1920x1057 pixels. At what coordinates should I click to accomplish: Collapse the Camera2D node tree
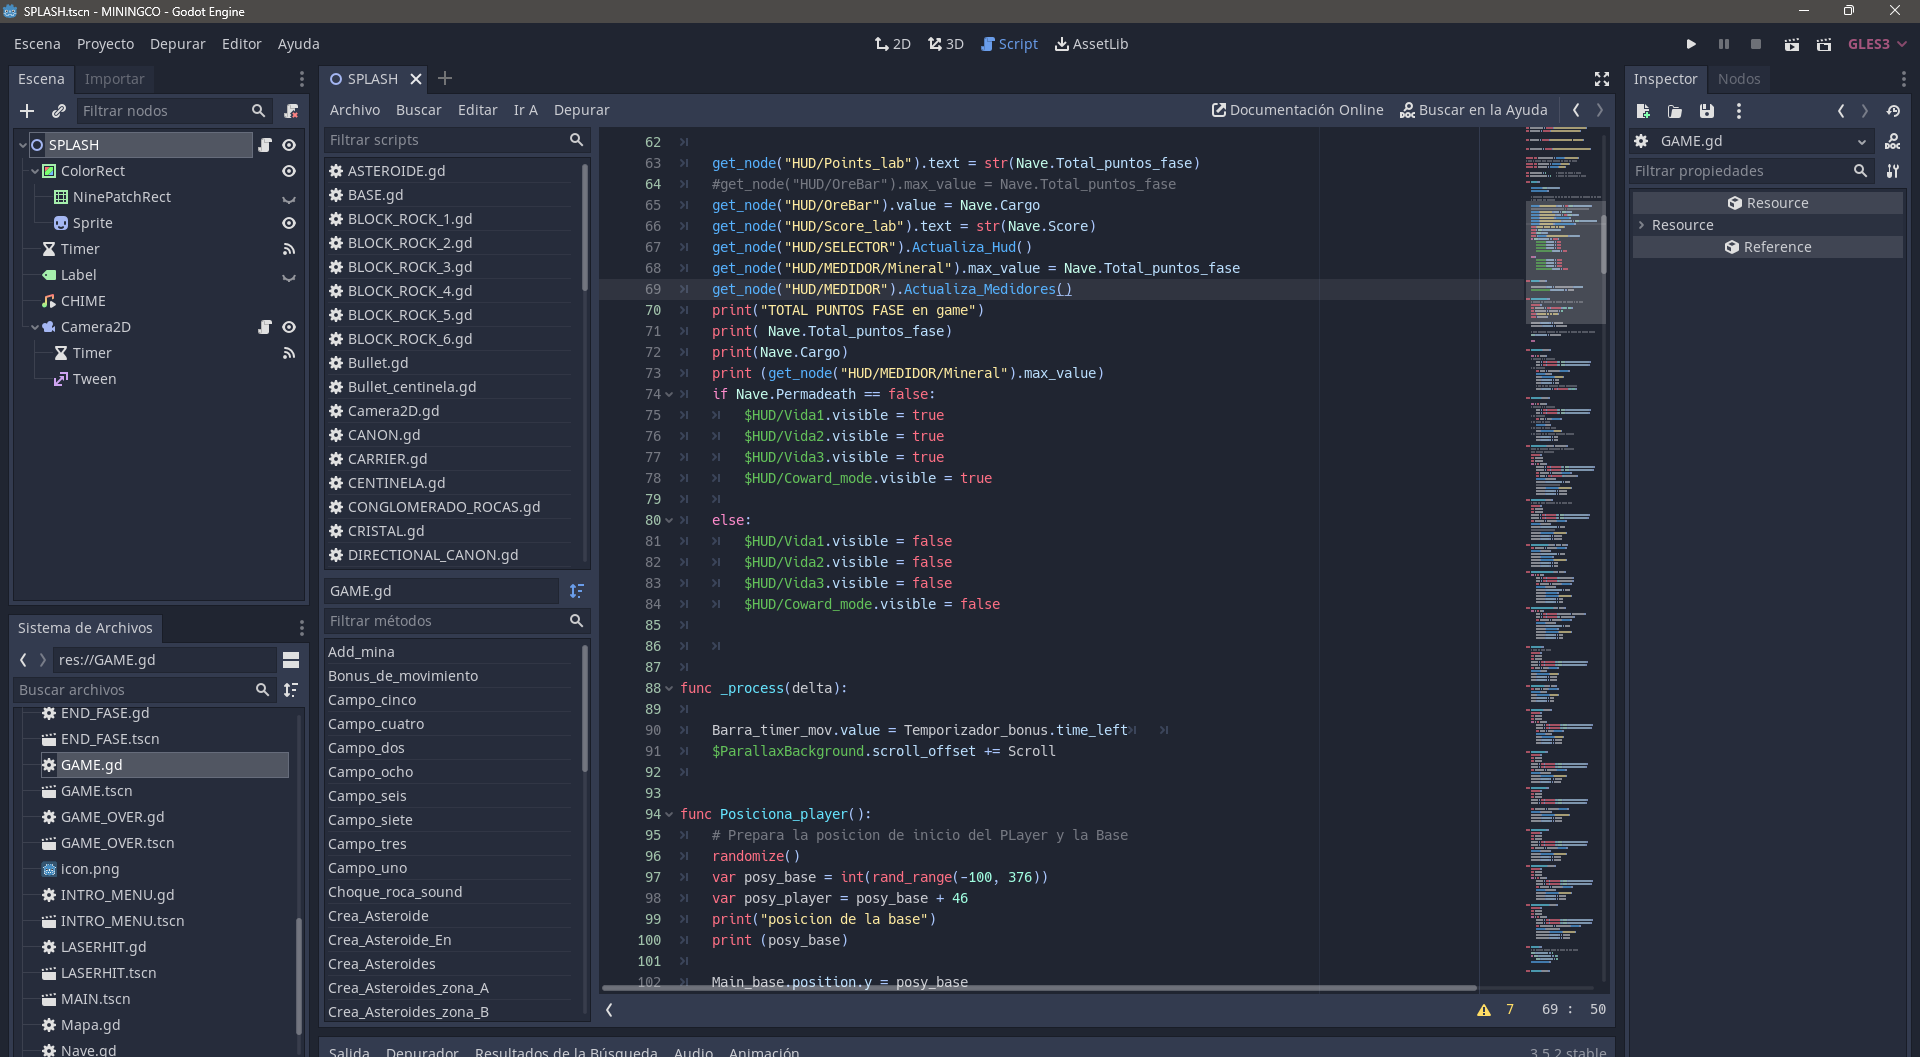coord(35,327)
